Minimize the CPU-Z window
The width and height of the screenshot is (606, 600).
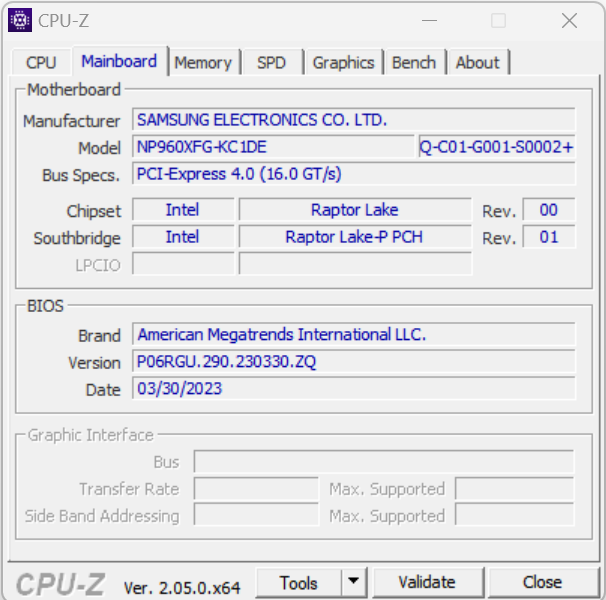click(429, 20)
